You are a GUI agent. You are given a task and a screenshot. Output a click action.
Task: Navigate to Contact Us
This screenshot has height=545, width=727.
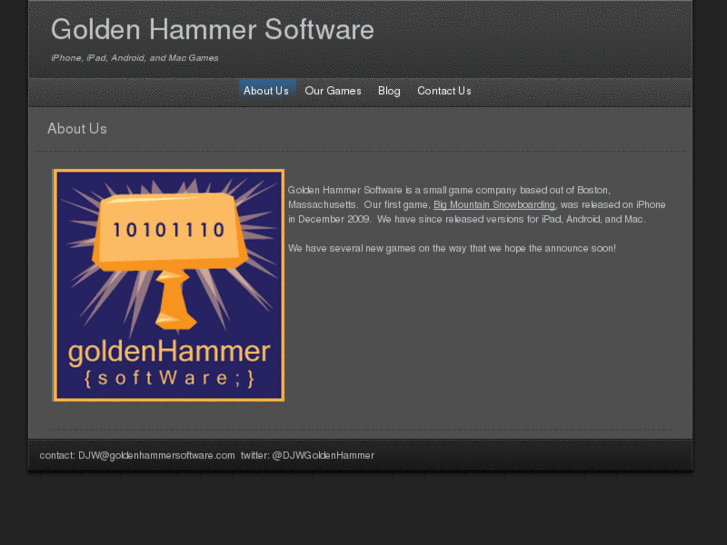click(444, 91)
